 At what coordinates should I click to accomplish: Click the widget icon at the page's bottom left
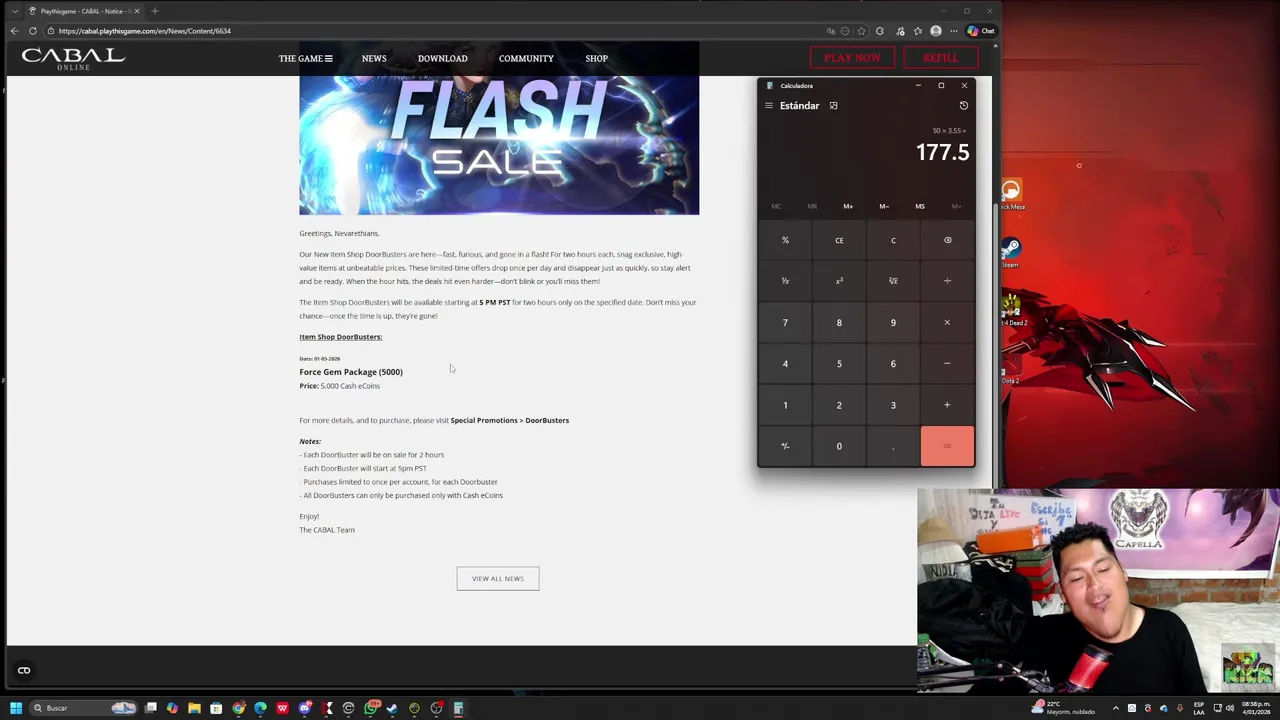(24, 670)
